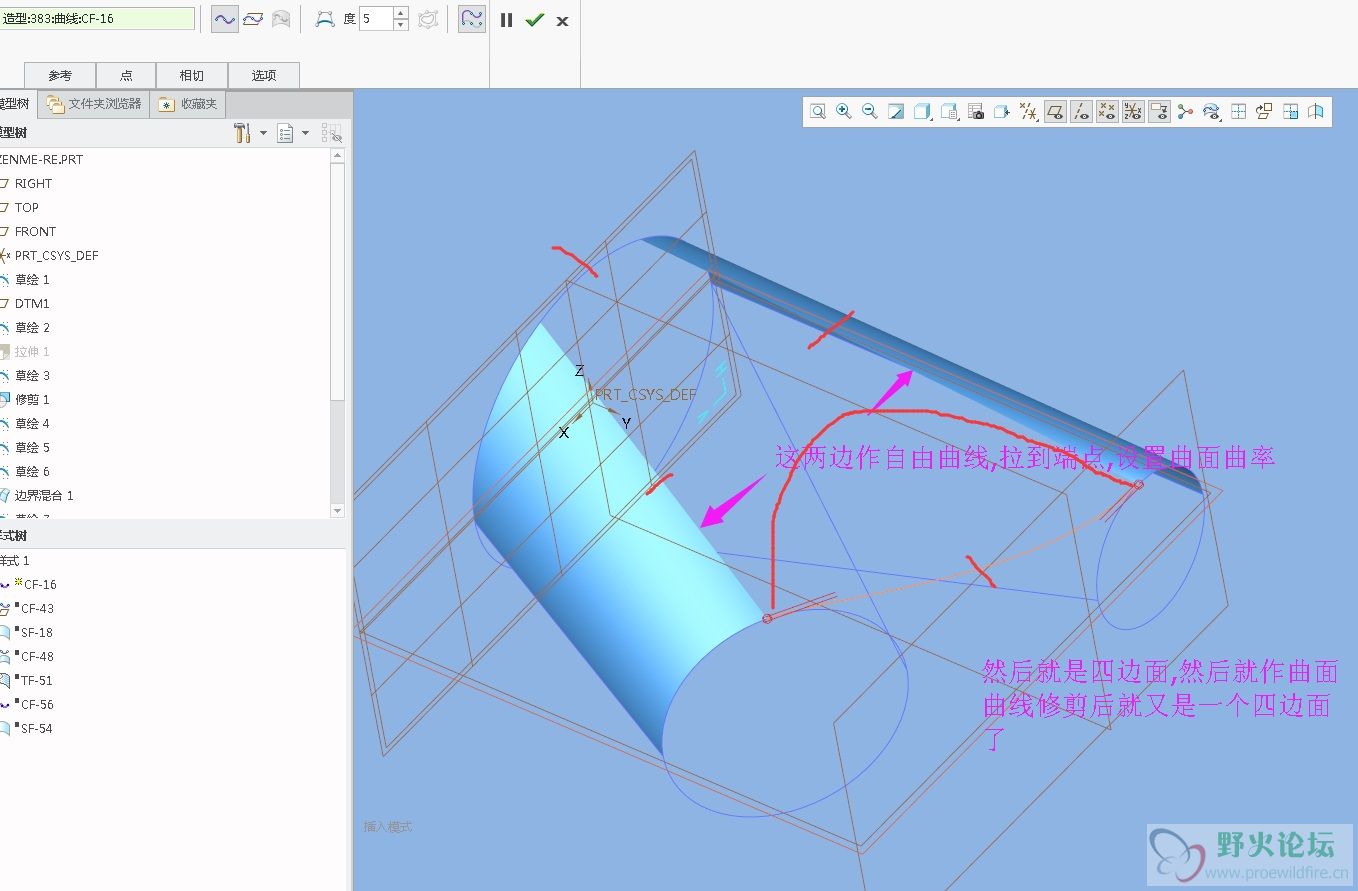Select the free curve type icon
The width and height of the screenshot is (1358, 891).
pos(225,19)
